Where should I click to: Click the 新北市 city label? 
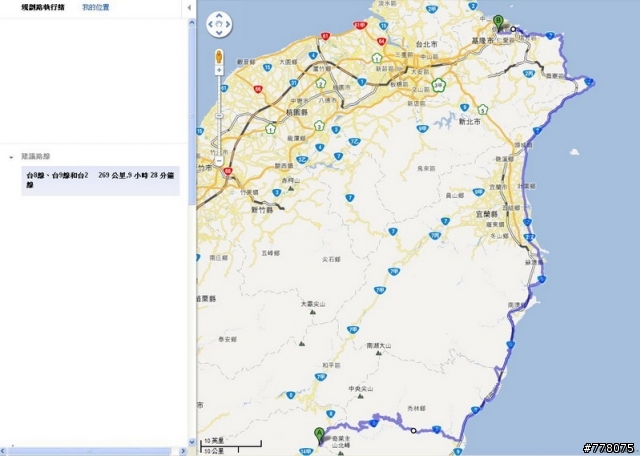click(x=470, y=121)
